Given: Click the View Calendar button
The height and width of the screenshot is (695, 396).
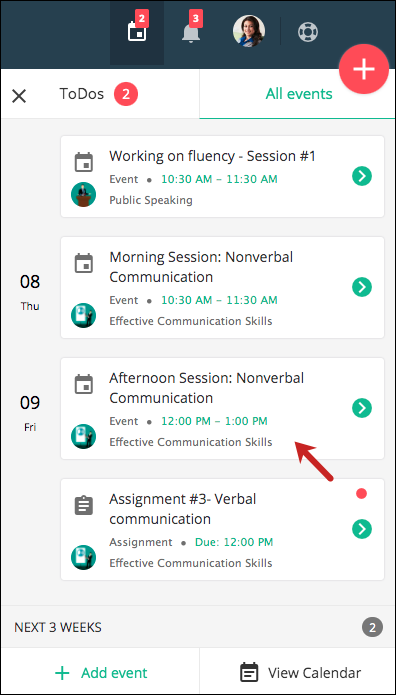Looking at the screenshot, I should (300, 673).
